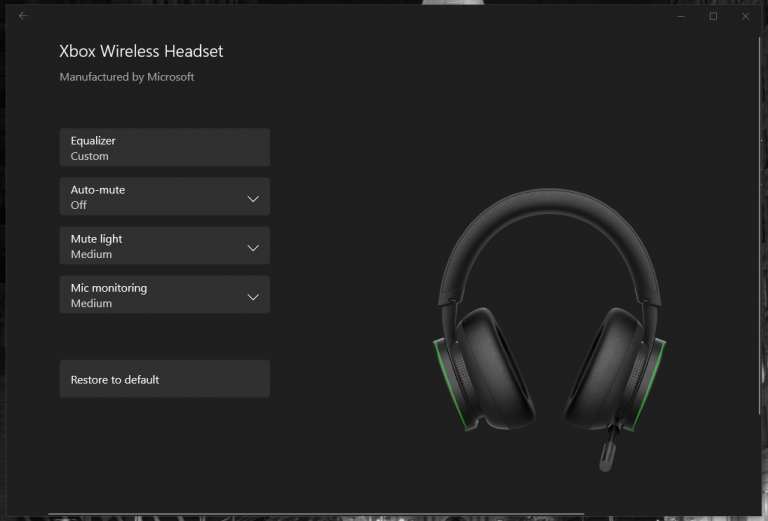Close the headset settings window

tap(745, 16)
